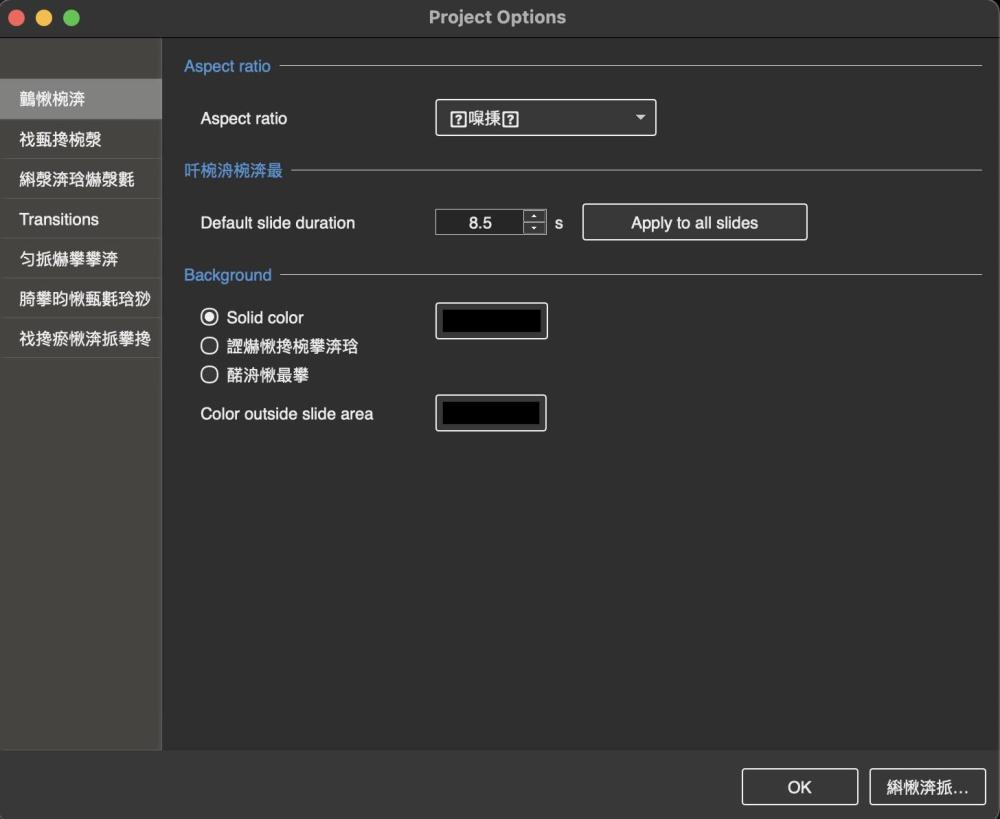Focus the Default slide duration field
Viewport: 1000px width, 819px height.
(480, 223)
